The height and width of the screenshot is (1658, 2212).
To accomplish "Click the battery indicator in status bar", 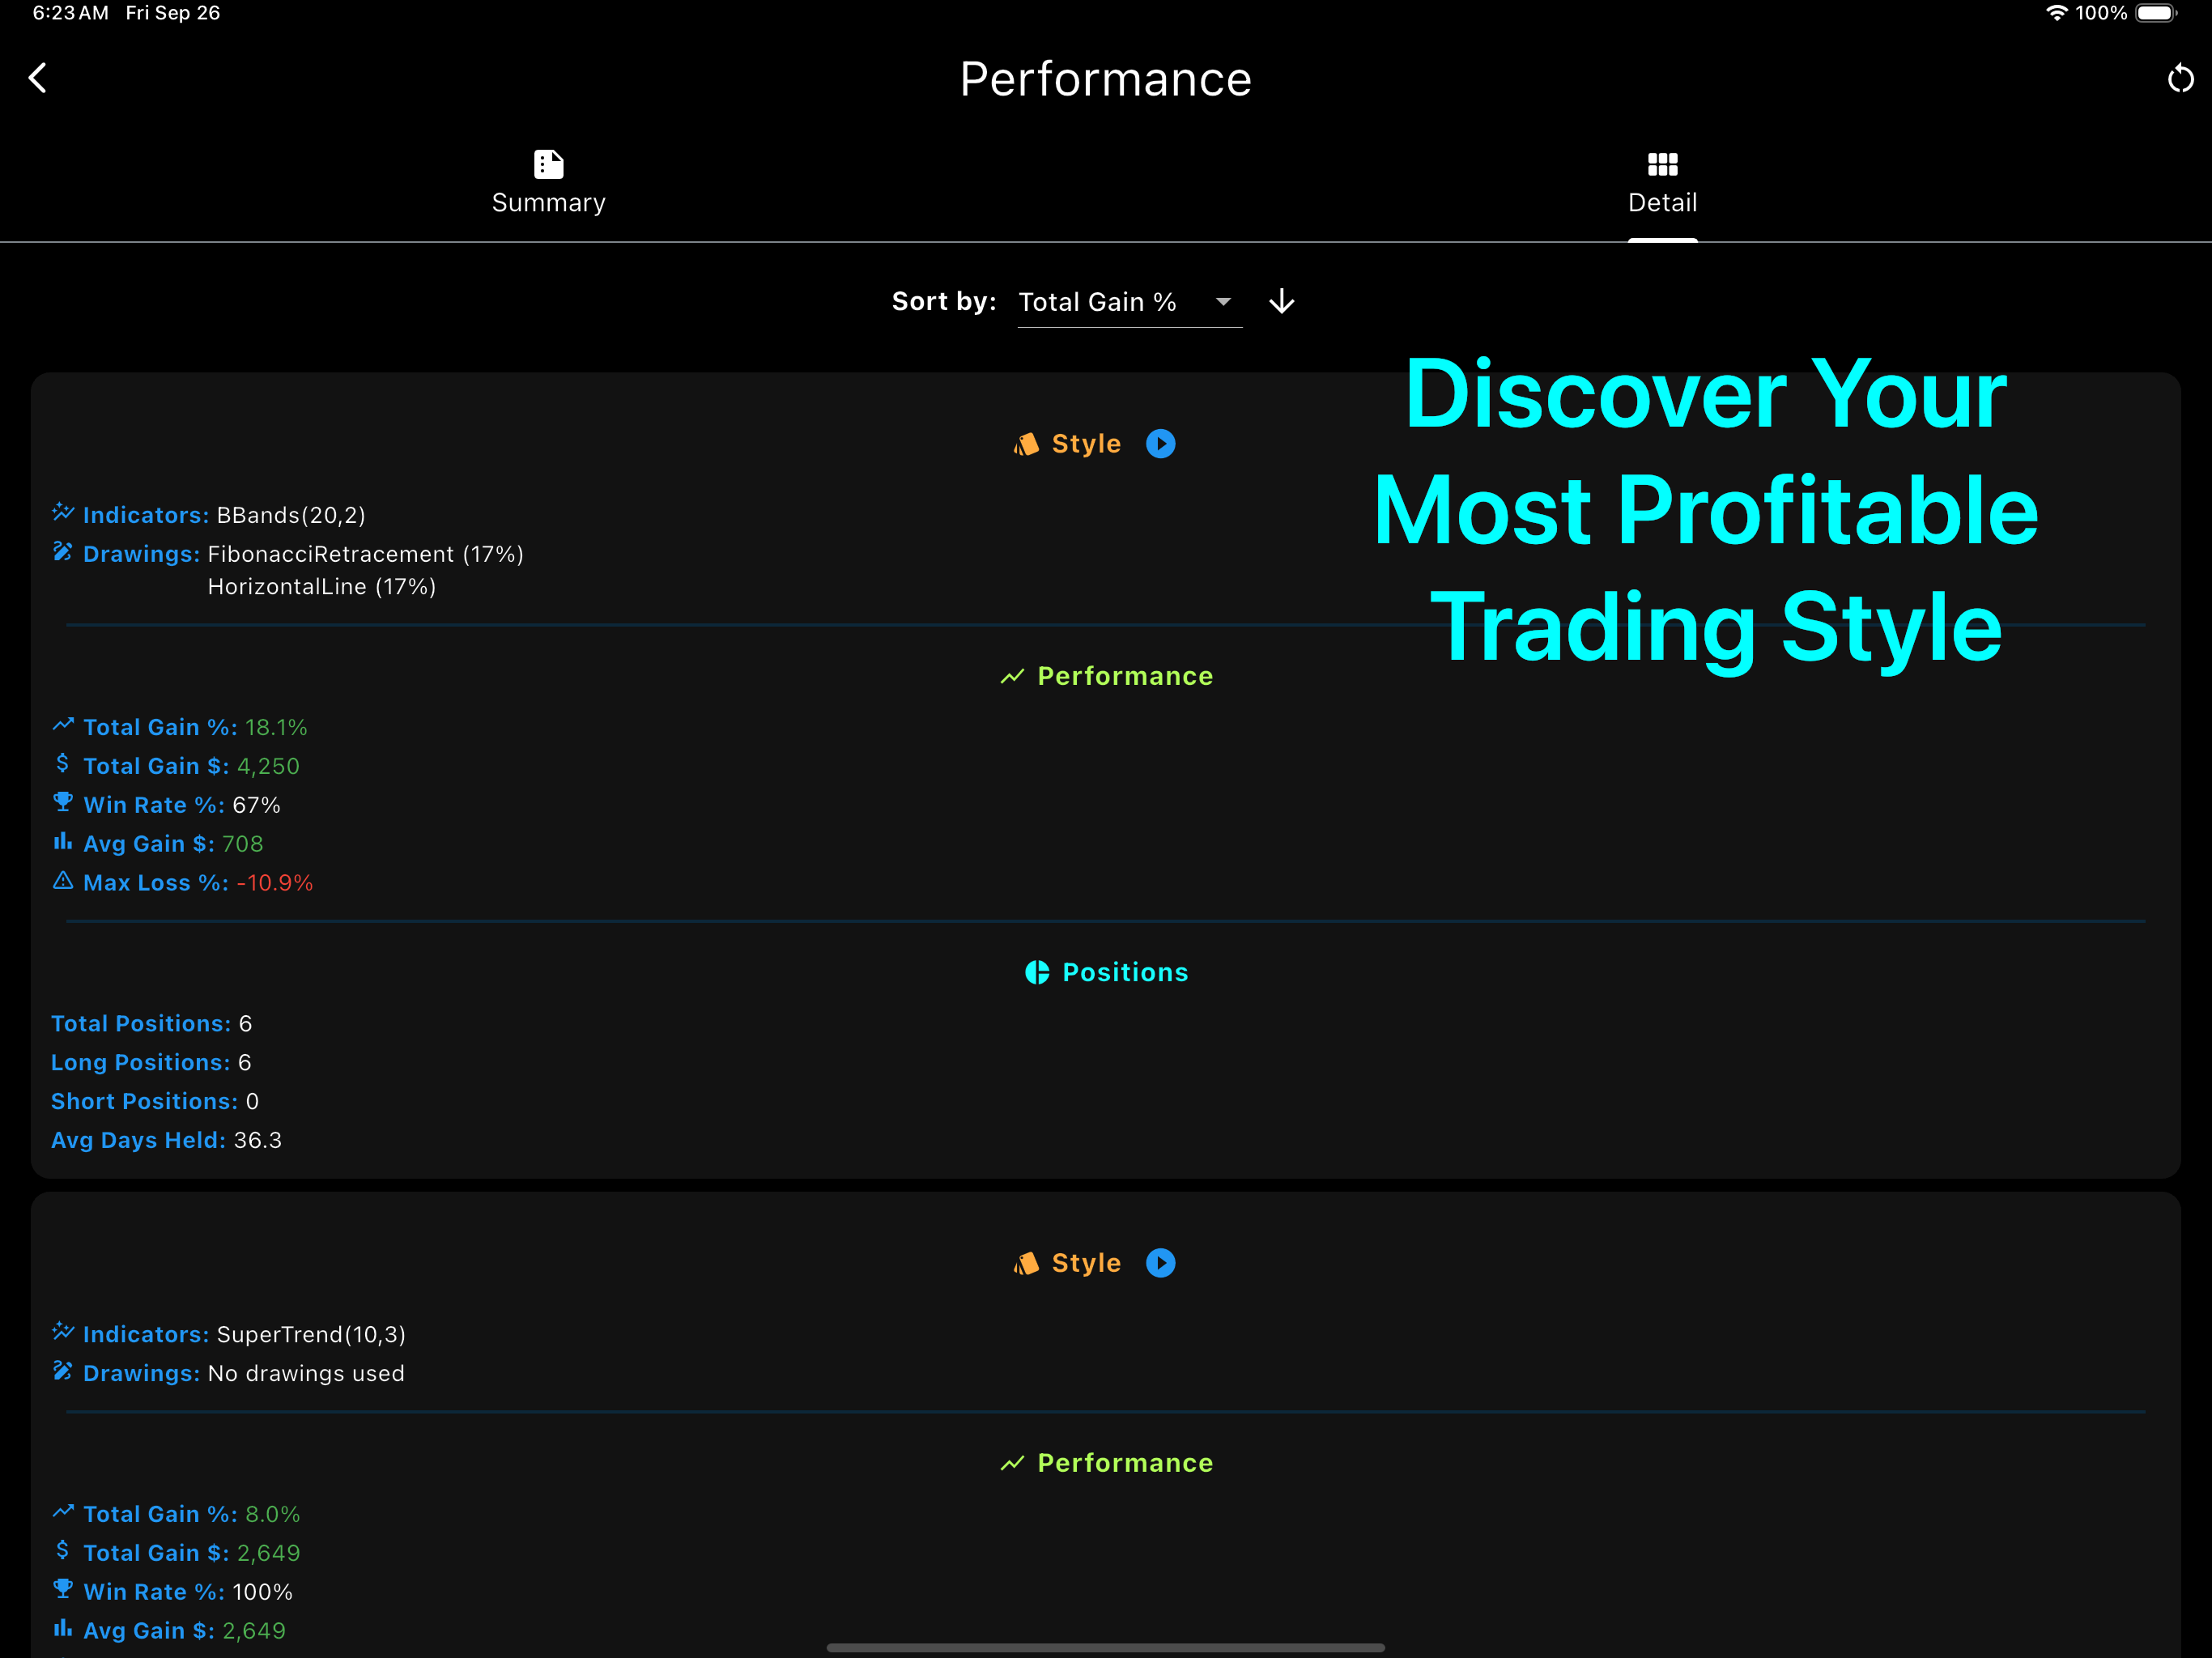I will tap(2156, 13).
